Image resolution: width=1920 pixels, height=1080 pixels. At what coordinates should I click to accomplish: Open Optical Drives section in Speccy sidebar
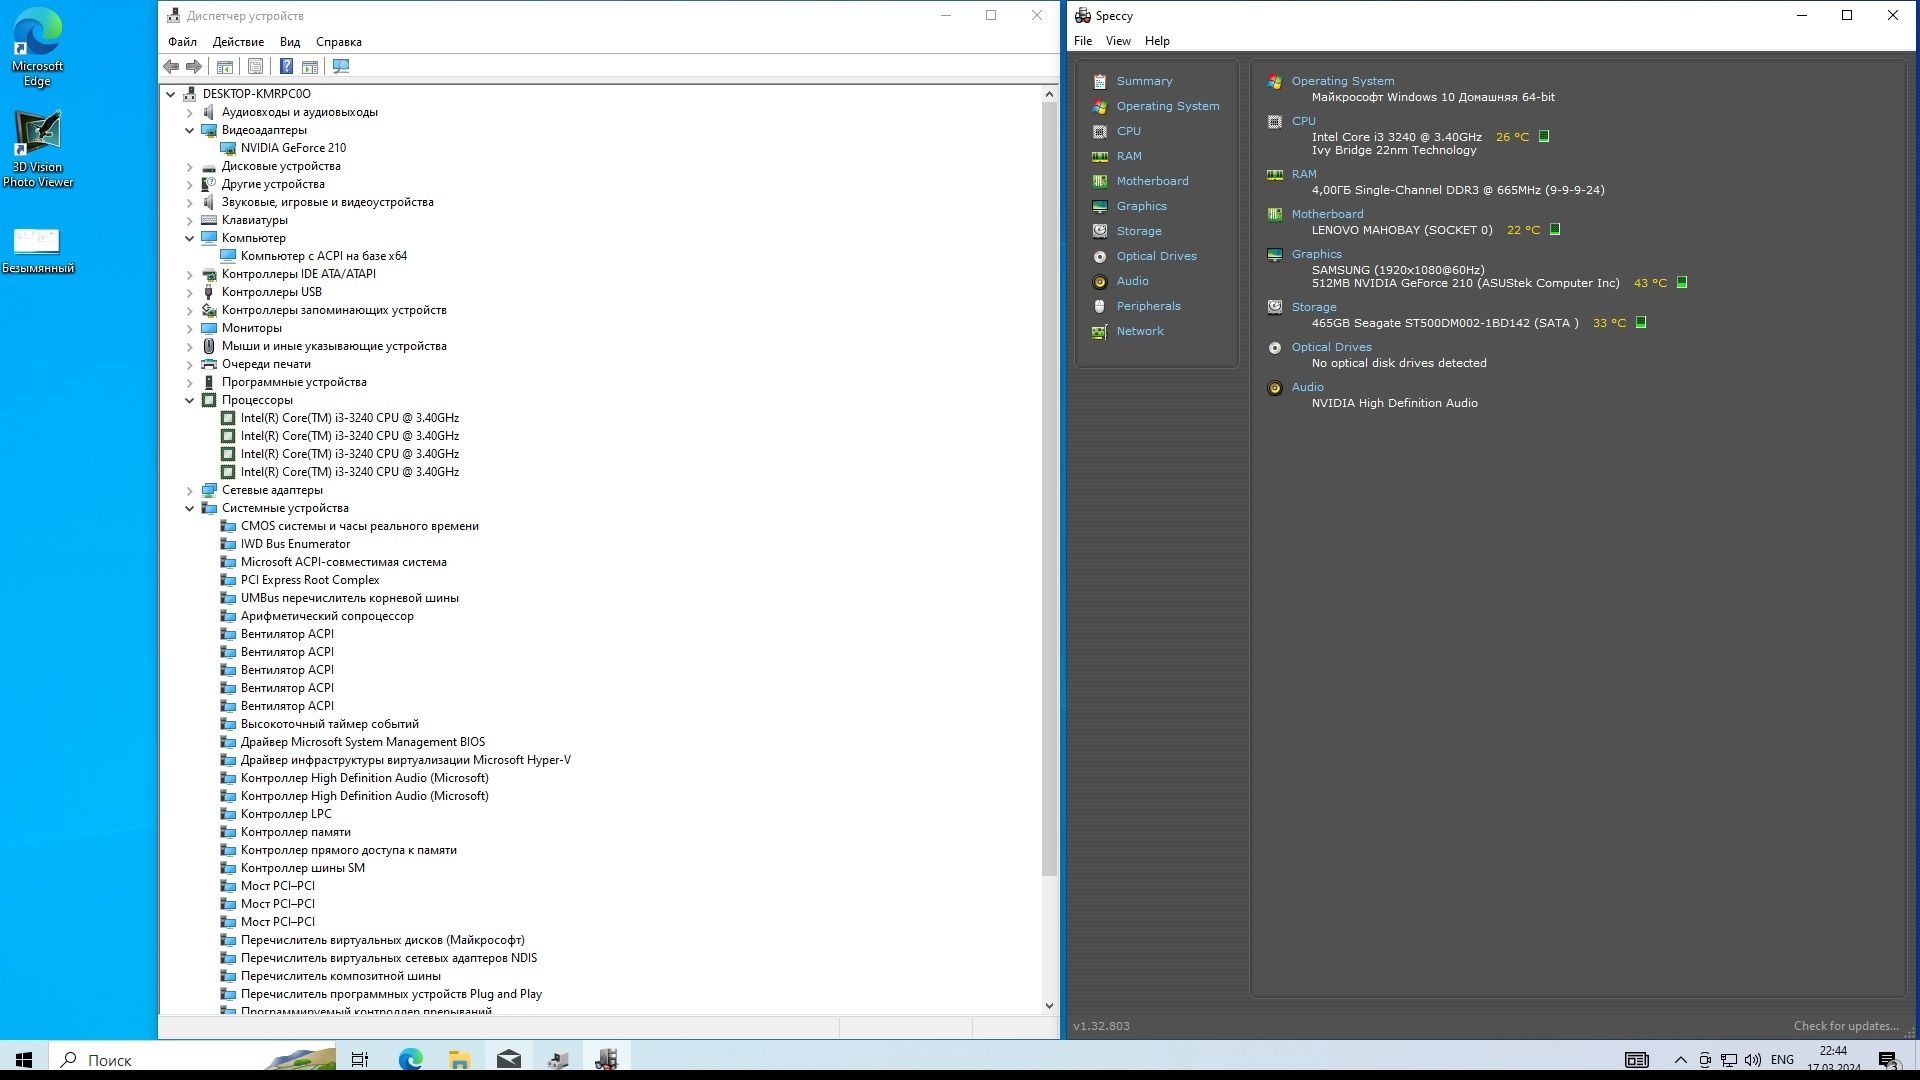point(1156,256)
